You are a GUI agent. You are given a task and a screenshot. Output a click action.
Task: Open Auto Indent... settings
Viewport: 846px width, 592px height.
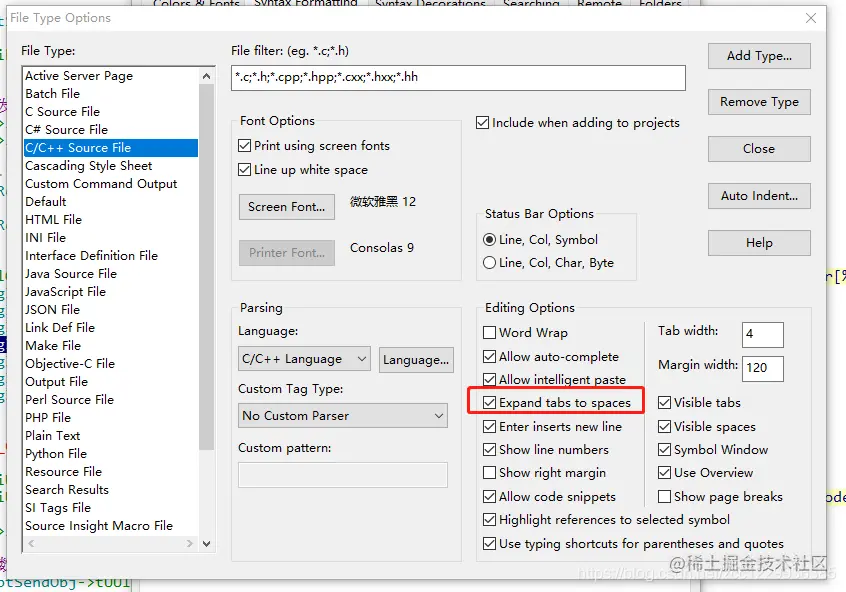[x=759, y=195]
